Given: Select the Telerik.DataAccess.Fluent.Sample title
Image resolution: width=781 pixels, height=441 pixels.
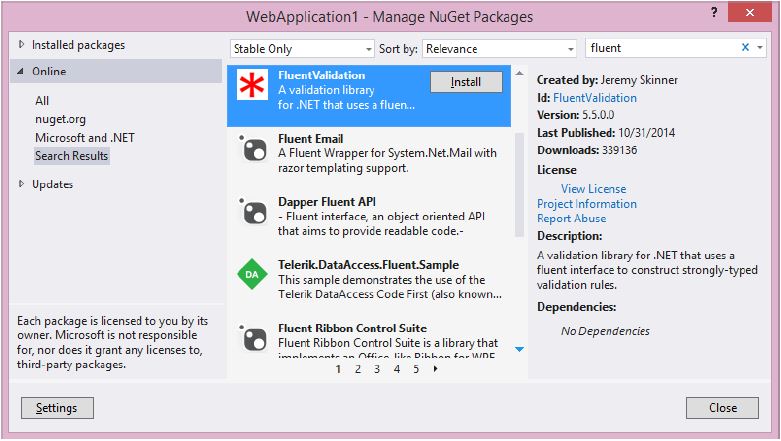Looking at the screenshot, I should [368, 265].
